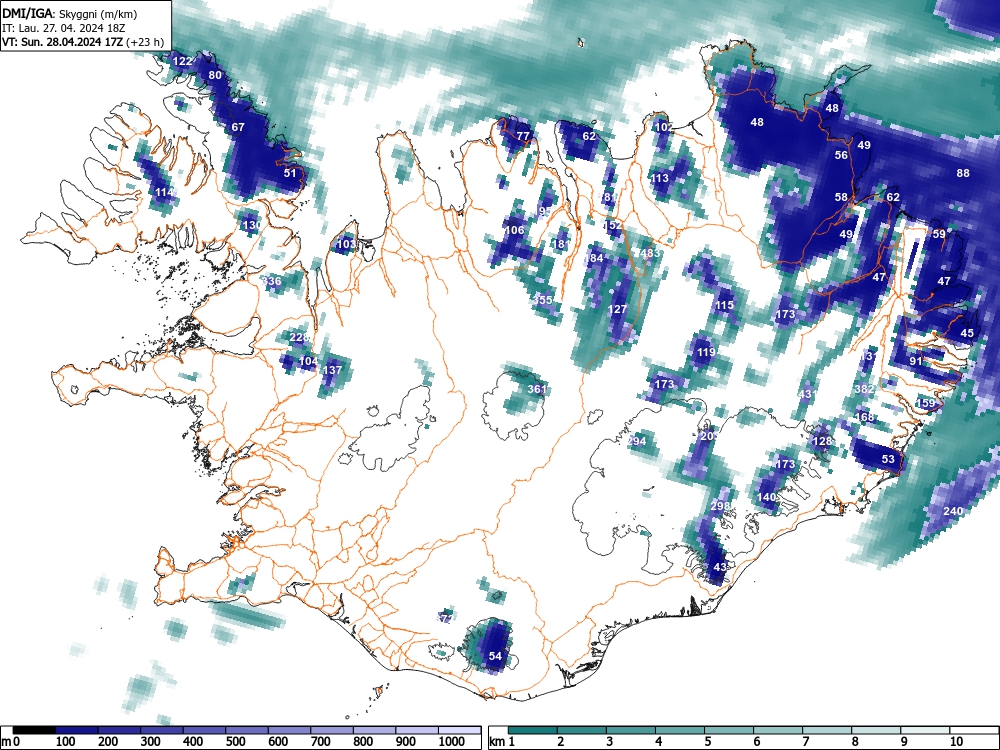The width and height of the screenshot is (1000, 750).
Task: Click the 'km 1' legend label
Action: pyautogui.click(x=502, y=742)
